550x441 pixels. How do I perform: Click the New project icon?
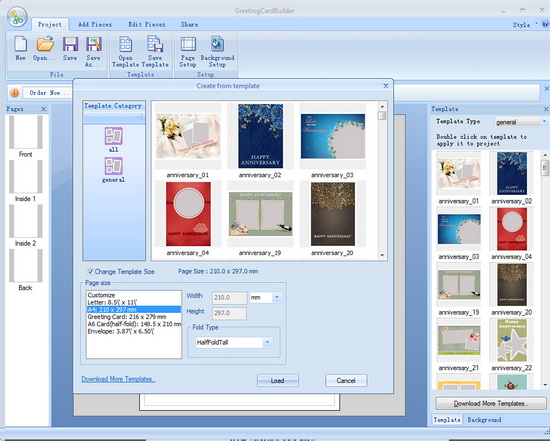tap(20, 44)
